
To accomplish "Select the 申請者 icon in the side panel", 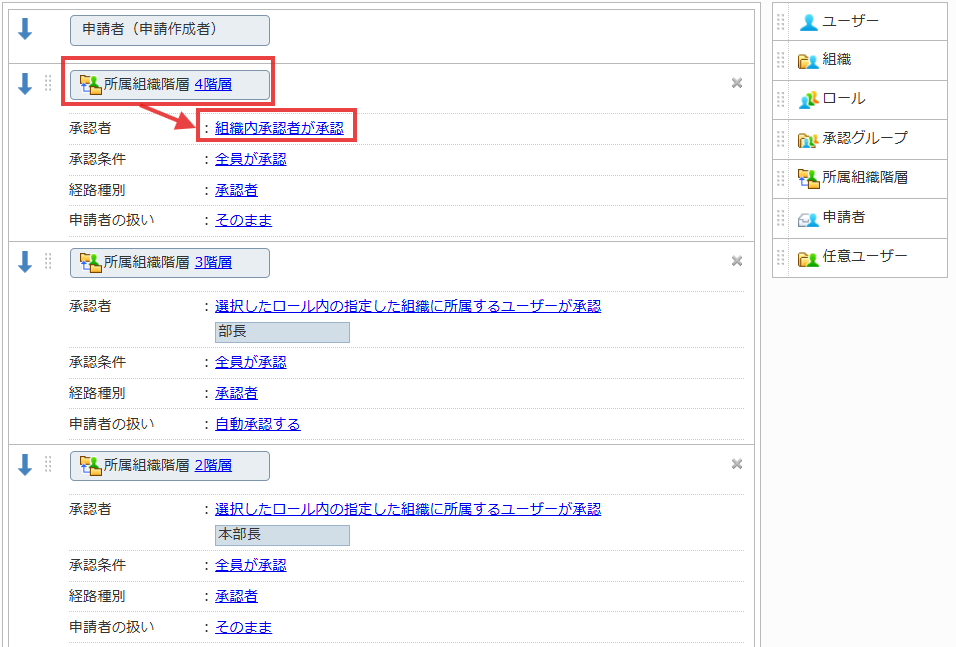I will pyautogui.click(x=808, y=218).
